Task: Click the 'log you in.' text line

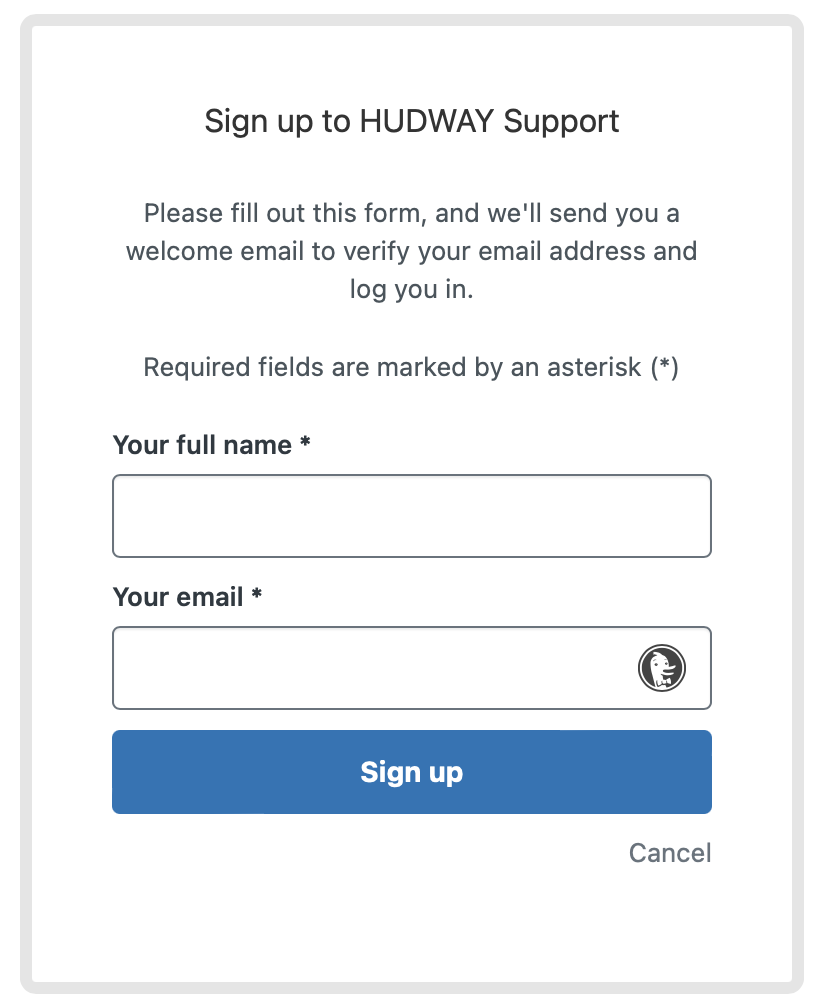Action: (x=412, y=290)
